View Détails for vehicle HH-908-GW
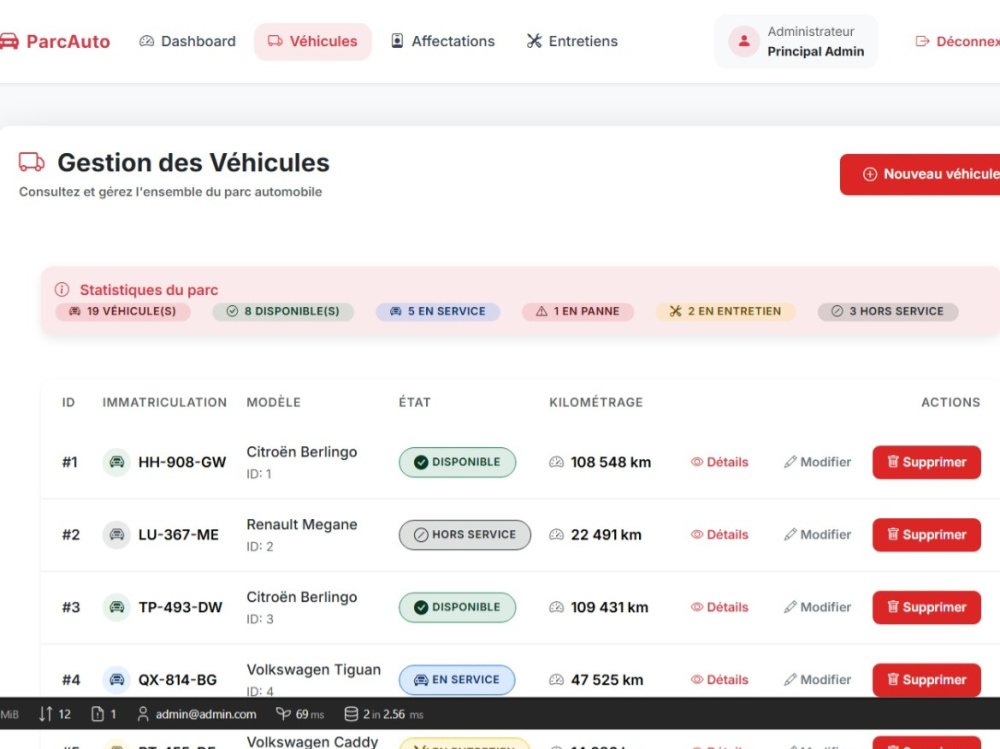The image size is (1000, 749). pyautogui.click(x=719, y=462)
